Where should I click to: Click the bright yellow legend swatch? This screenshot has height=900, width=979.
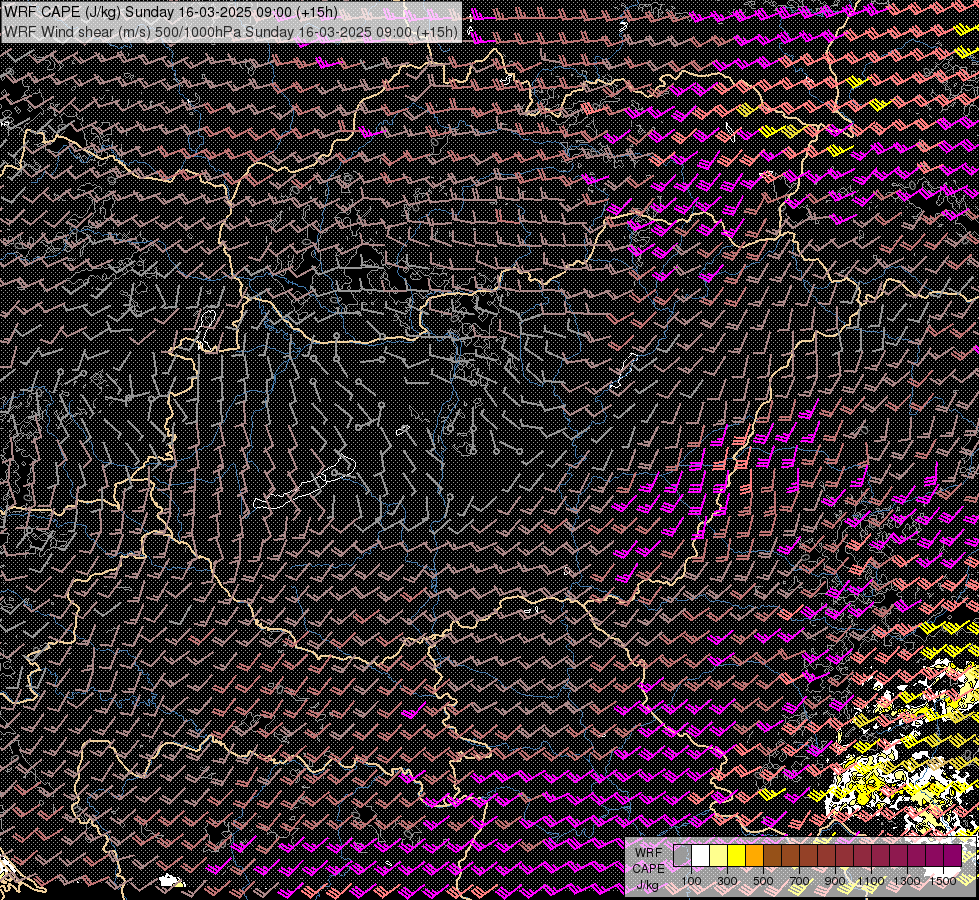click(x=736, y=856)
